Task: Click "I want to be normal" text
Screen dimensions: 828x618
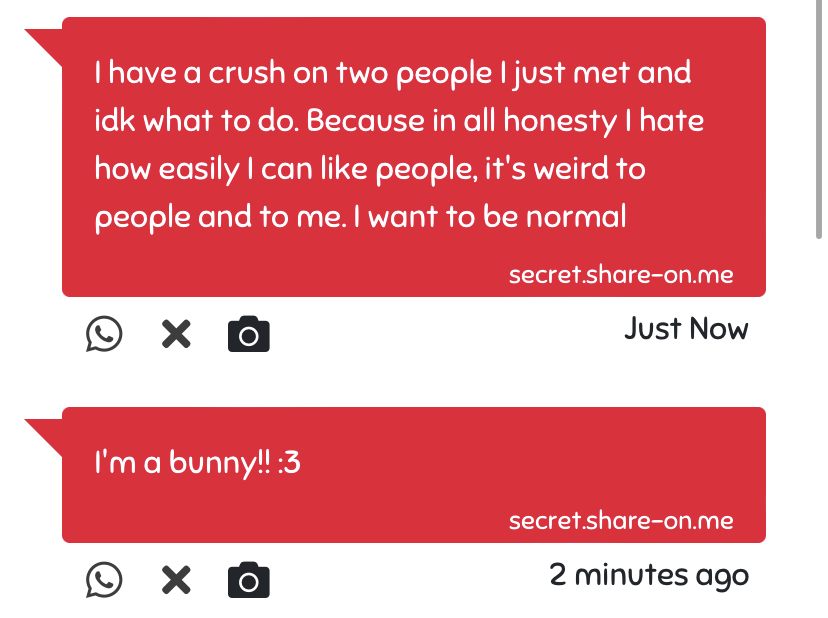Action: (497, 216)
